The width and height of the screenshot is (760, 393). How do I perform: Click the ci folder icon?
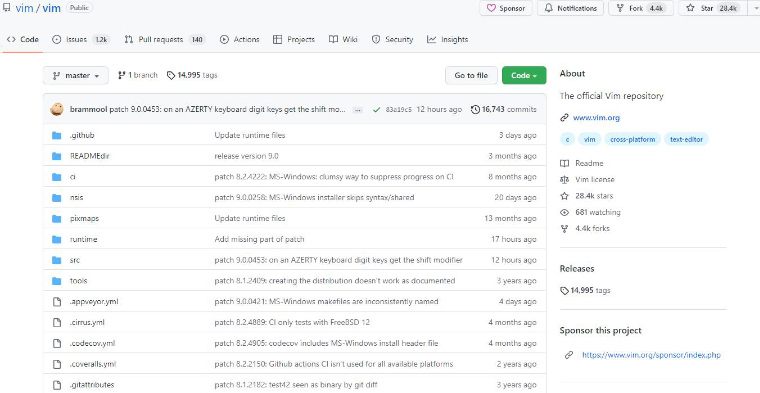click(x=57, y=177)
